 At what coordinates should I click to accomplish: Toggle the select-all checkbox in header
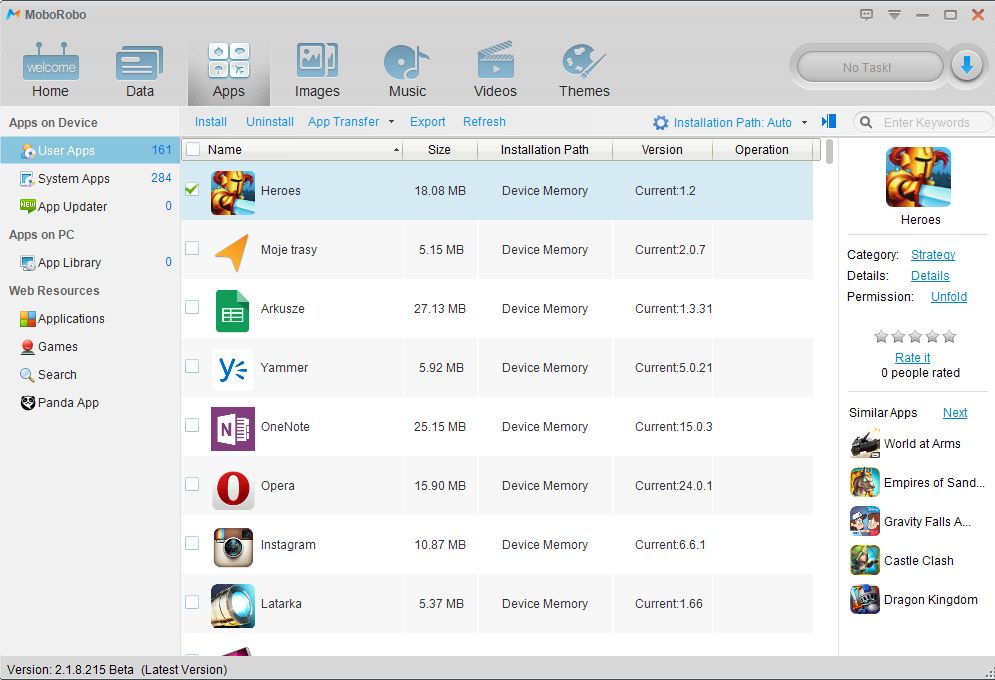point(193,149)
